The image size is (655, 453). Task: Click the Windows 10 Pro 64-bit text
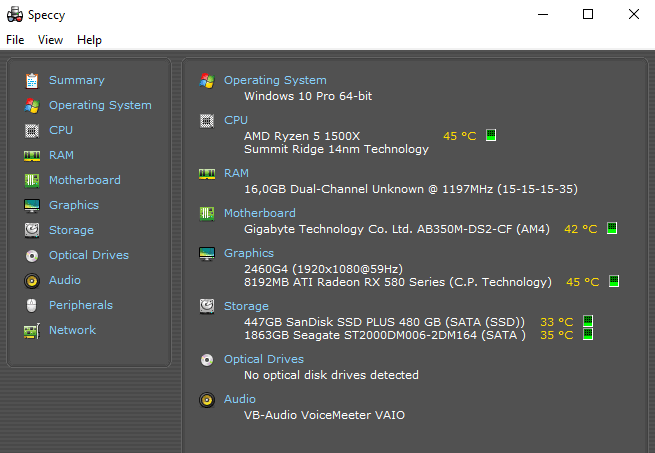click(308, 96)
